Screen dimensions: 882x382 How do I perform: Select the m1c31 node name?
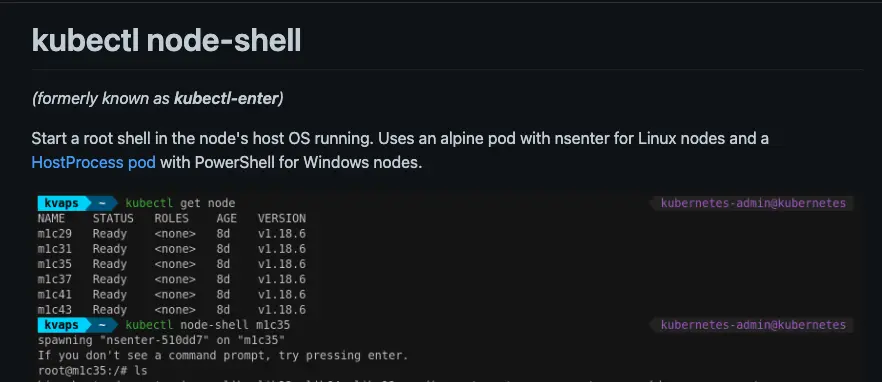pyautogui.click(x=55, y=249)
